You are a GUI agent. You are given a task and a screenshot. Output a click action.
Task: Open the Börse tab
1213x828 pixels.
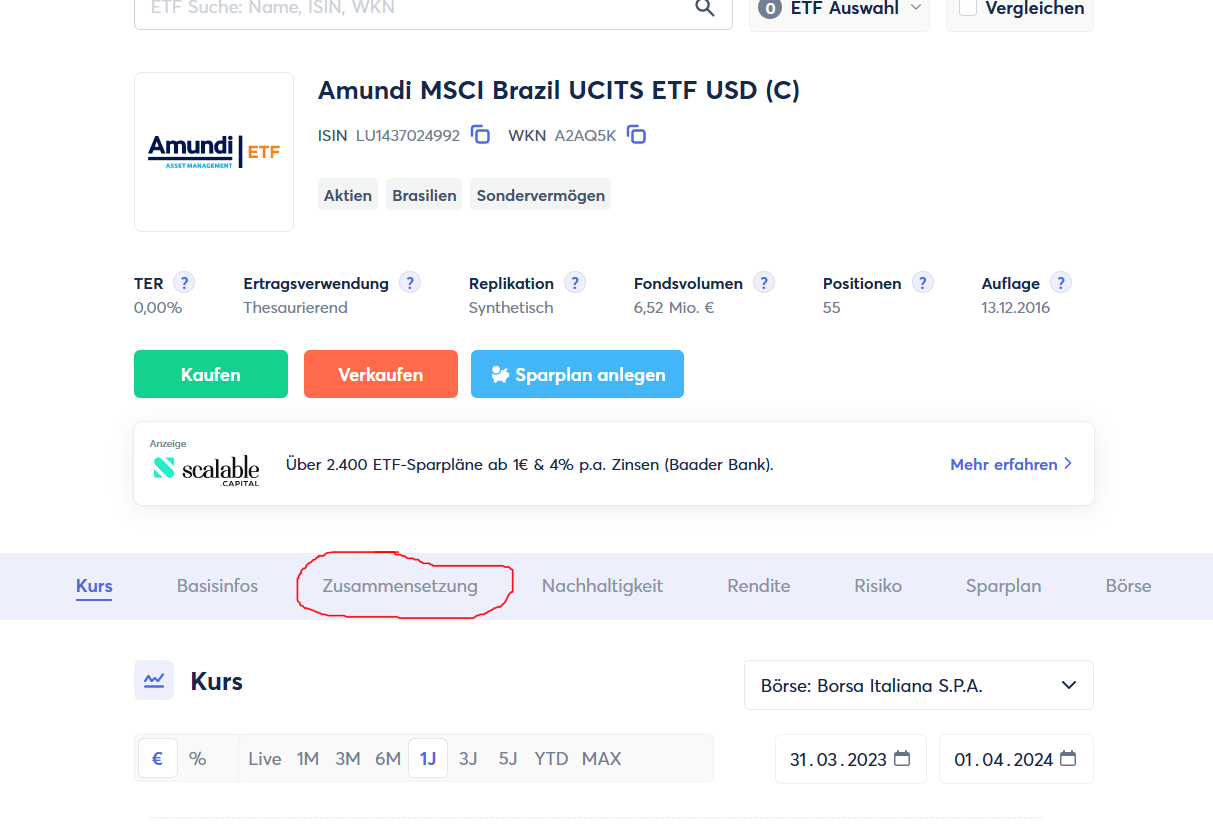click(x=1128, y=586)
